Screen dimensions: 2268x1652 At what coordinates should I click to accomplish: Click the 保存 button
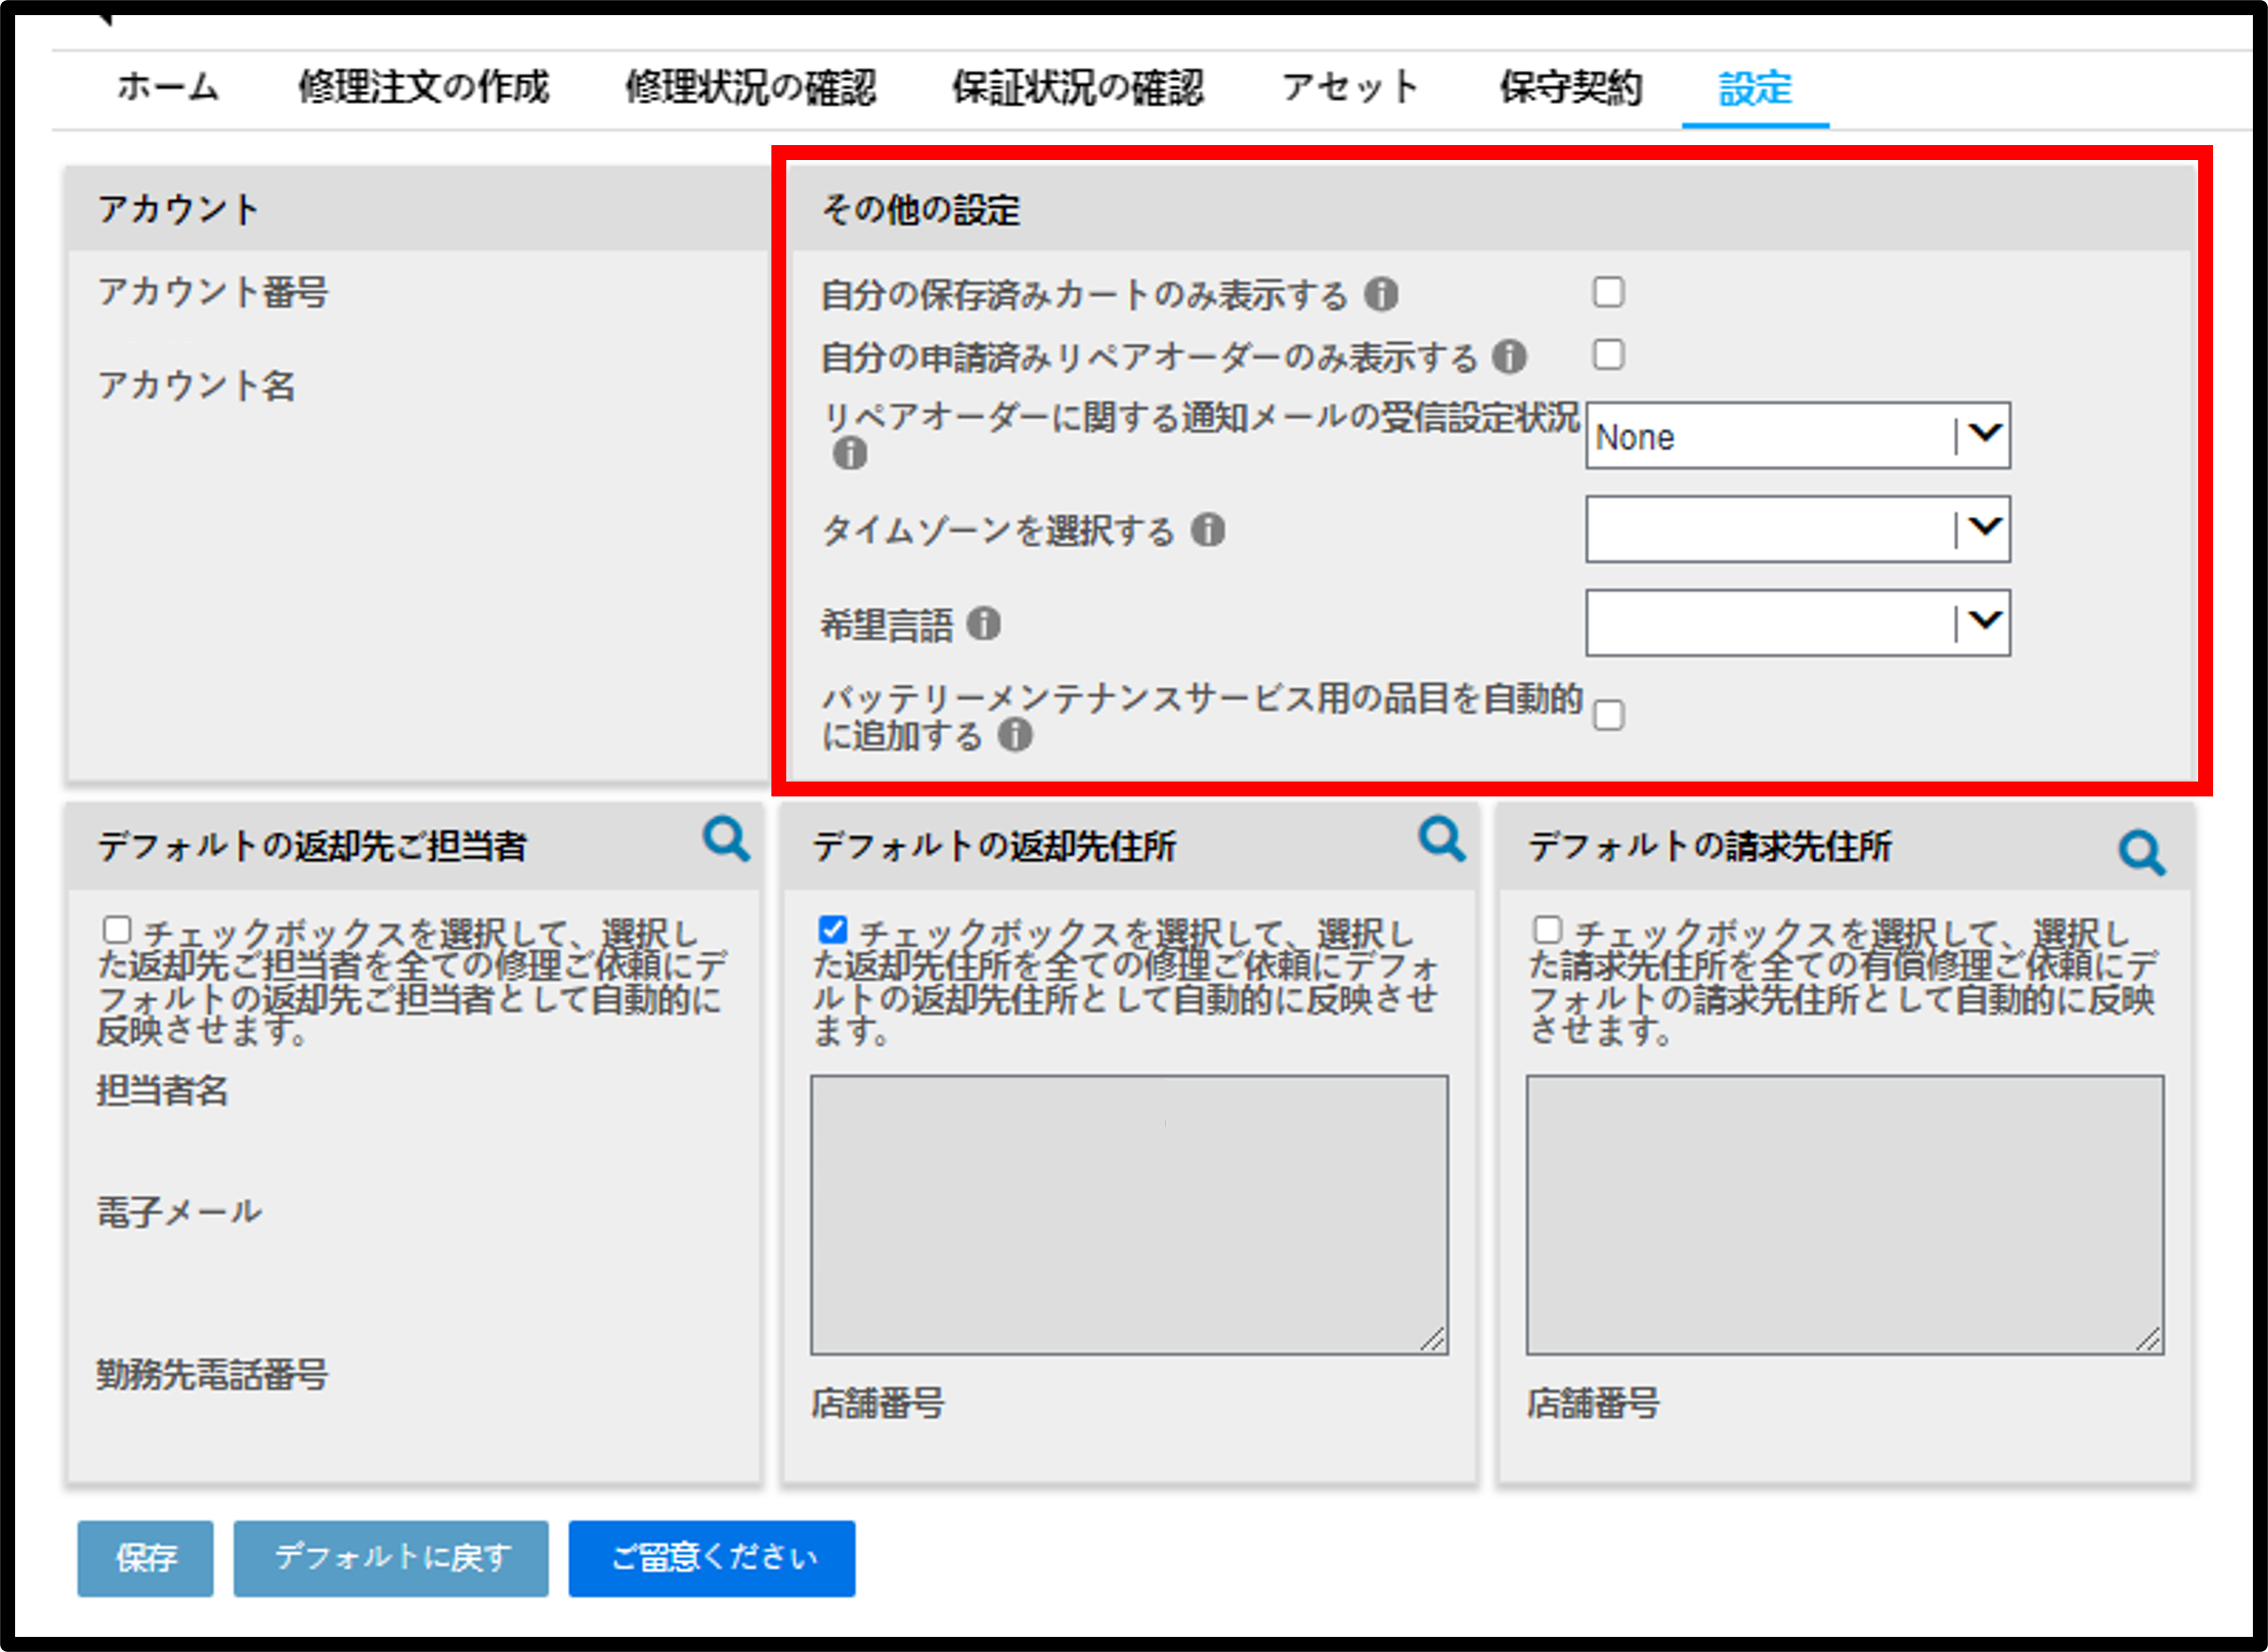click(x=145, y=1558)
